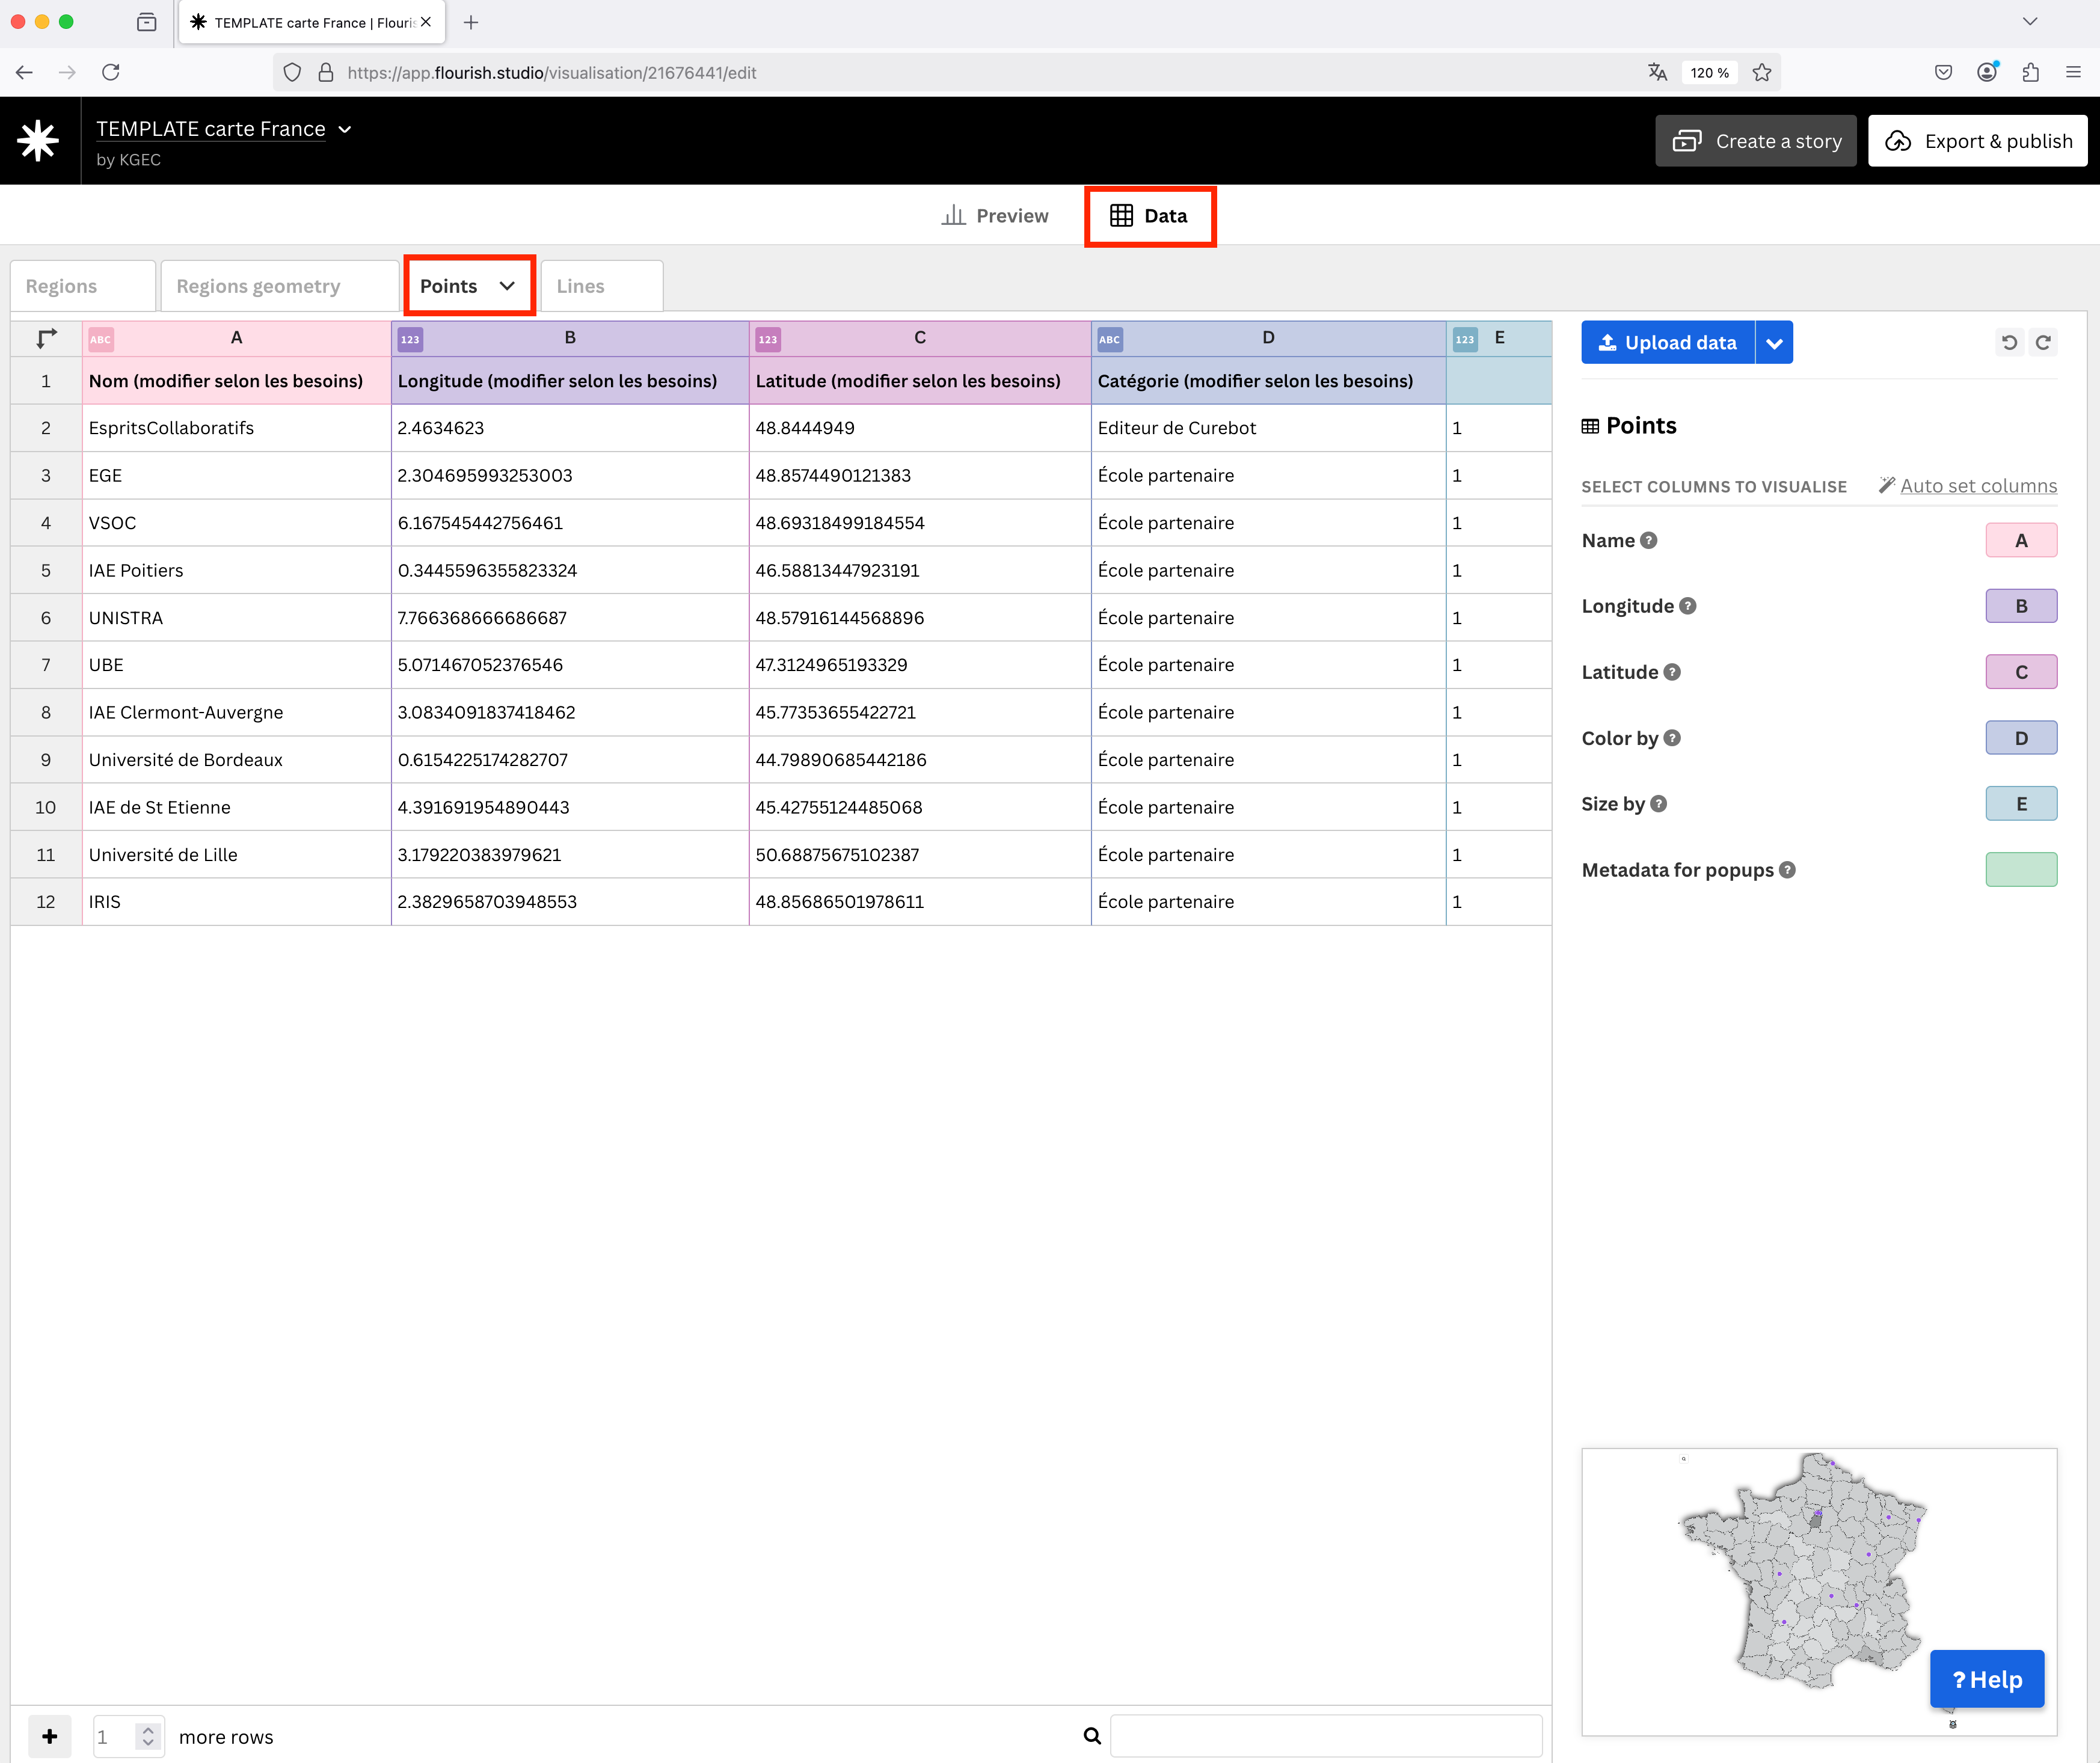Go back with browser back arrow
Screen dimensions: 2100x1763
(x=25, y=72)
